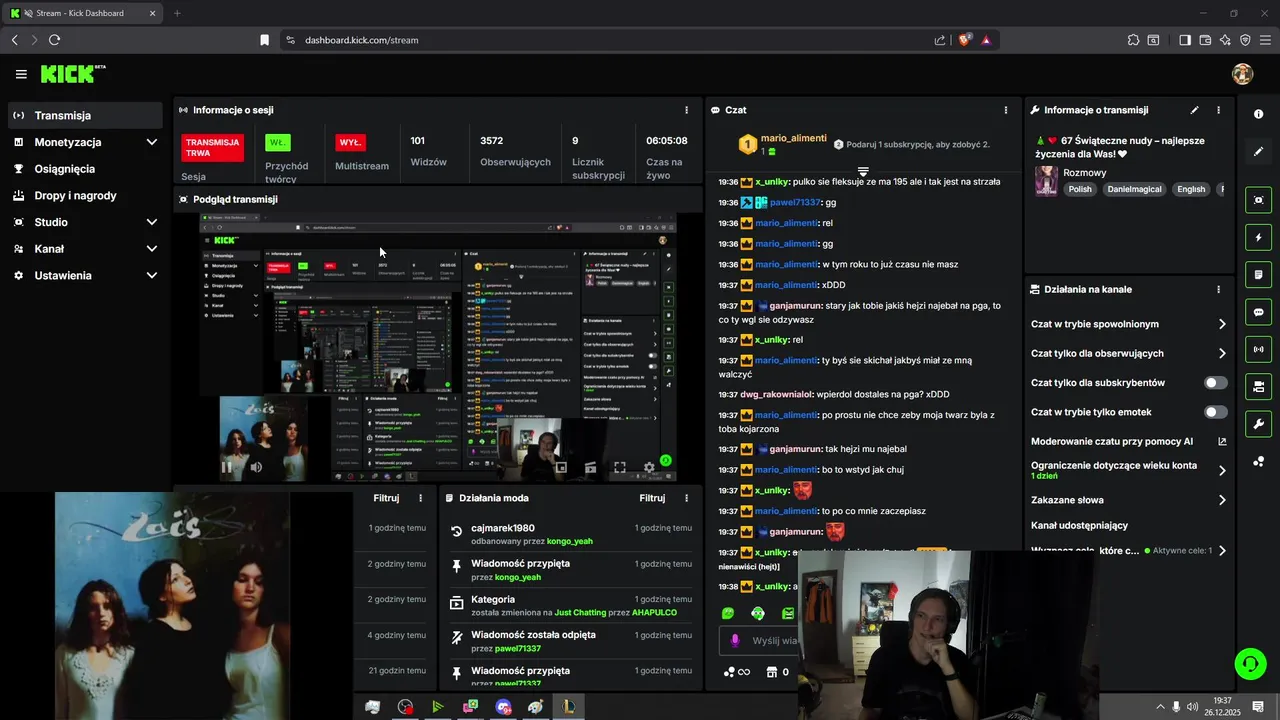Screen dimensions: 1280x720
Task: Toggle the notes widget icon in right toolbar
Action: (1259, 275)
